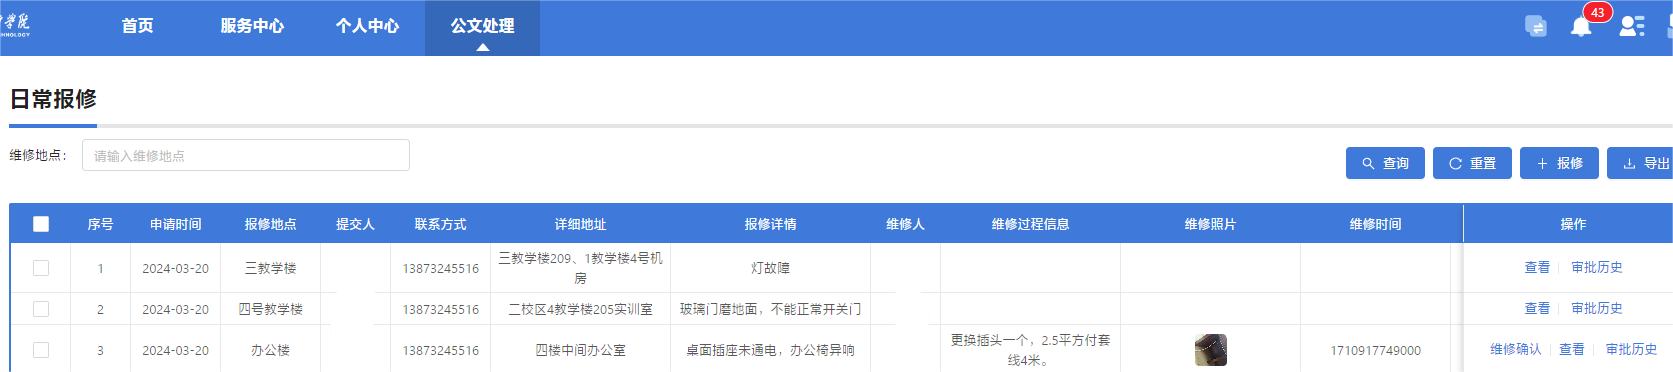
Task: Click 查看 for the 四号教学楼 row
Action: [1537, 309]
